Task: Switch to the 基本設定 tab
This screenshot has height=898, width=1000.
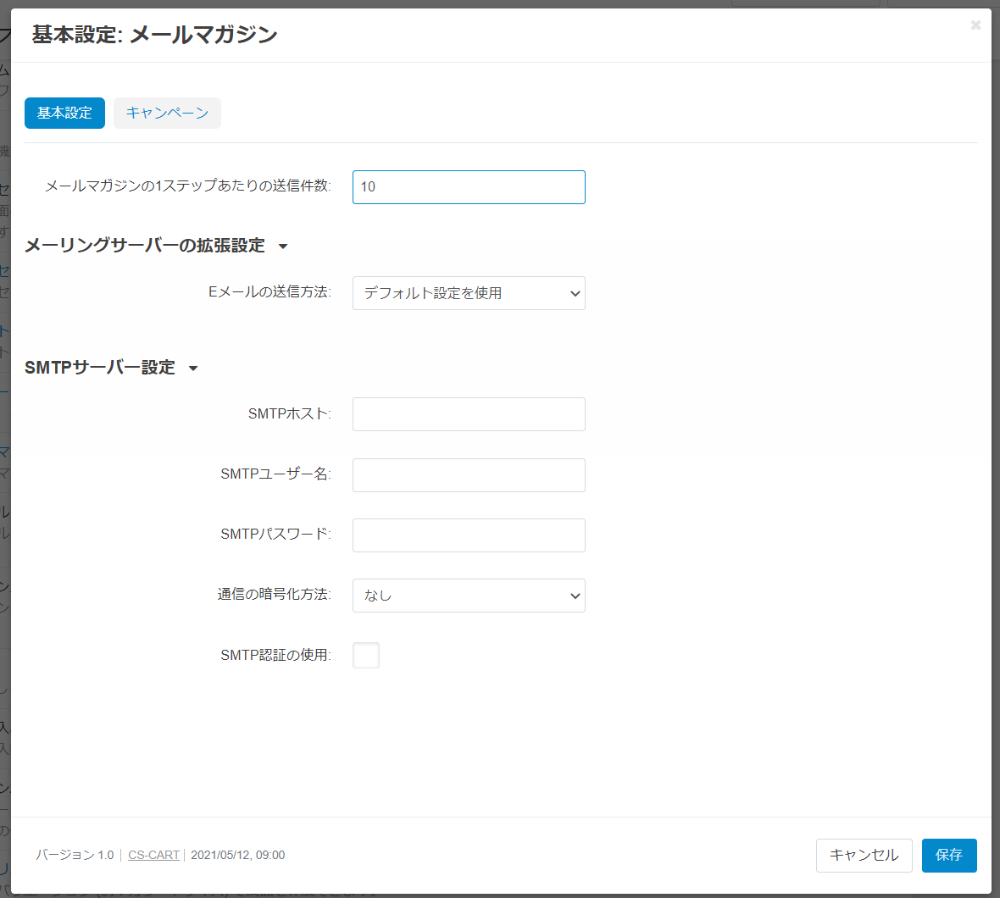Action: (x=64, y=113)
